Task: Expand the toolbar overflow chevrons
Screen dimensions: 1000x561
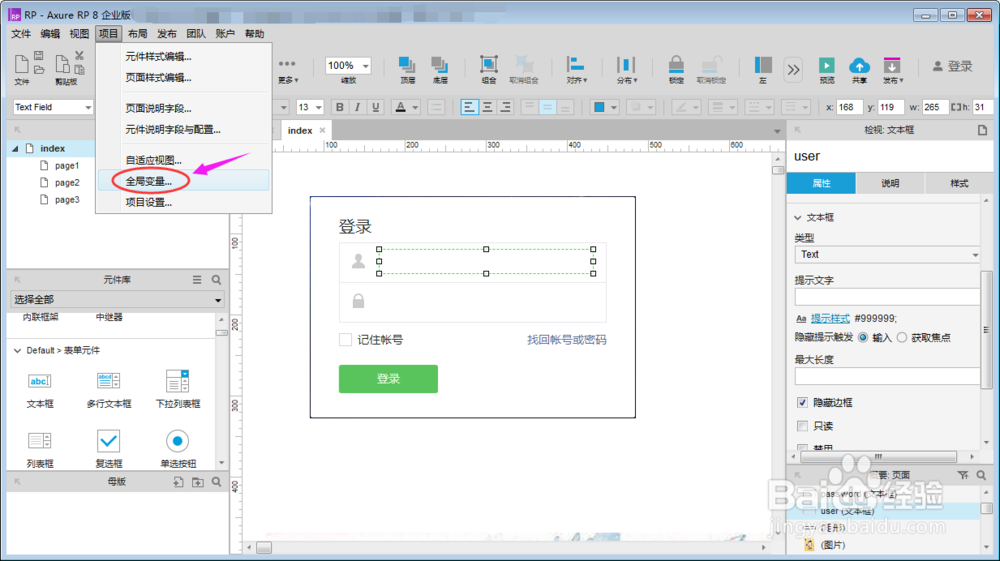Action: [793, 69]
